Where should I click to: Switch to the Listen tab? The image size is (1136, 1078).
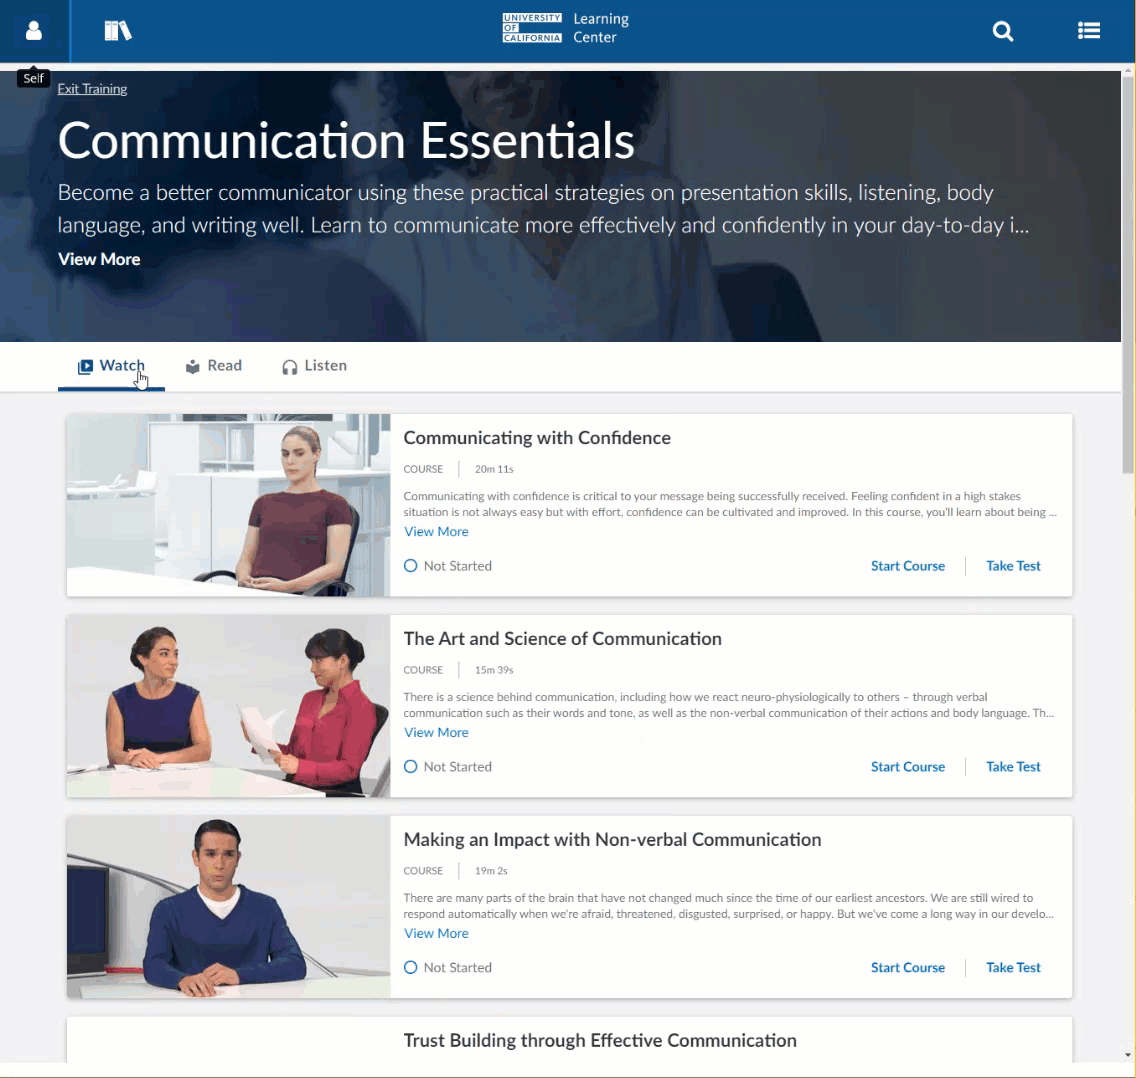click(314, 366)
